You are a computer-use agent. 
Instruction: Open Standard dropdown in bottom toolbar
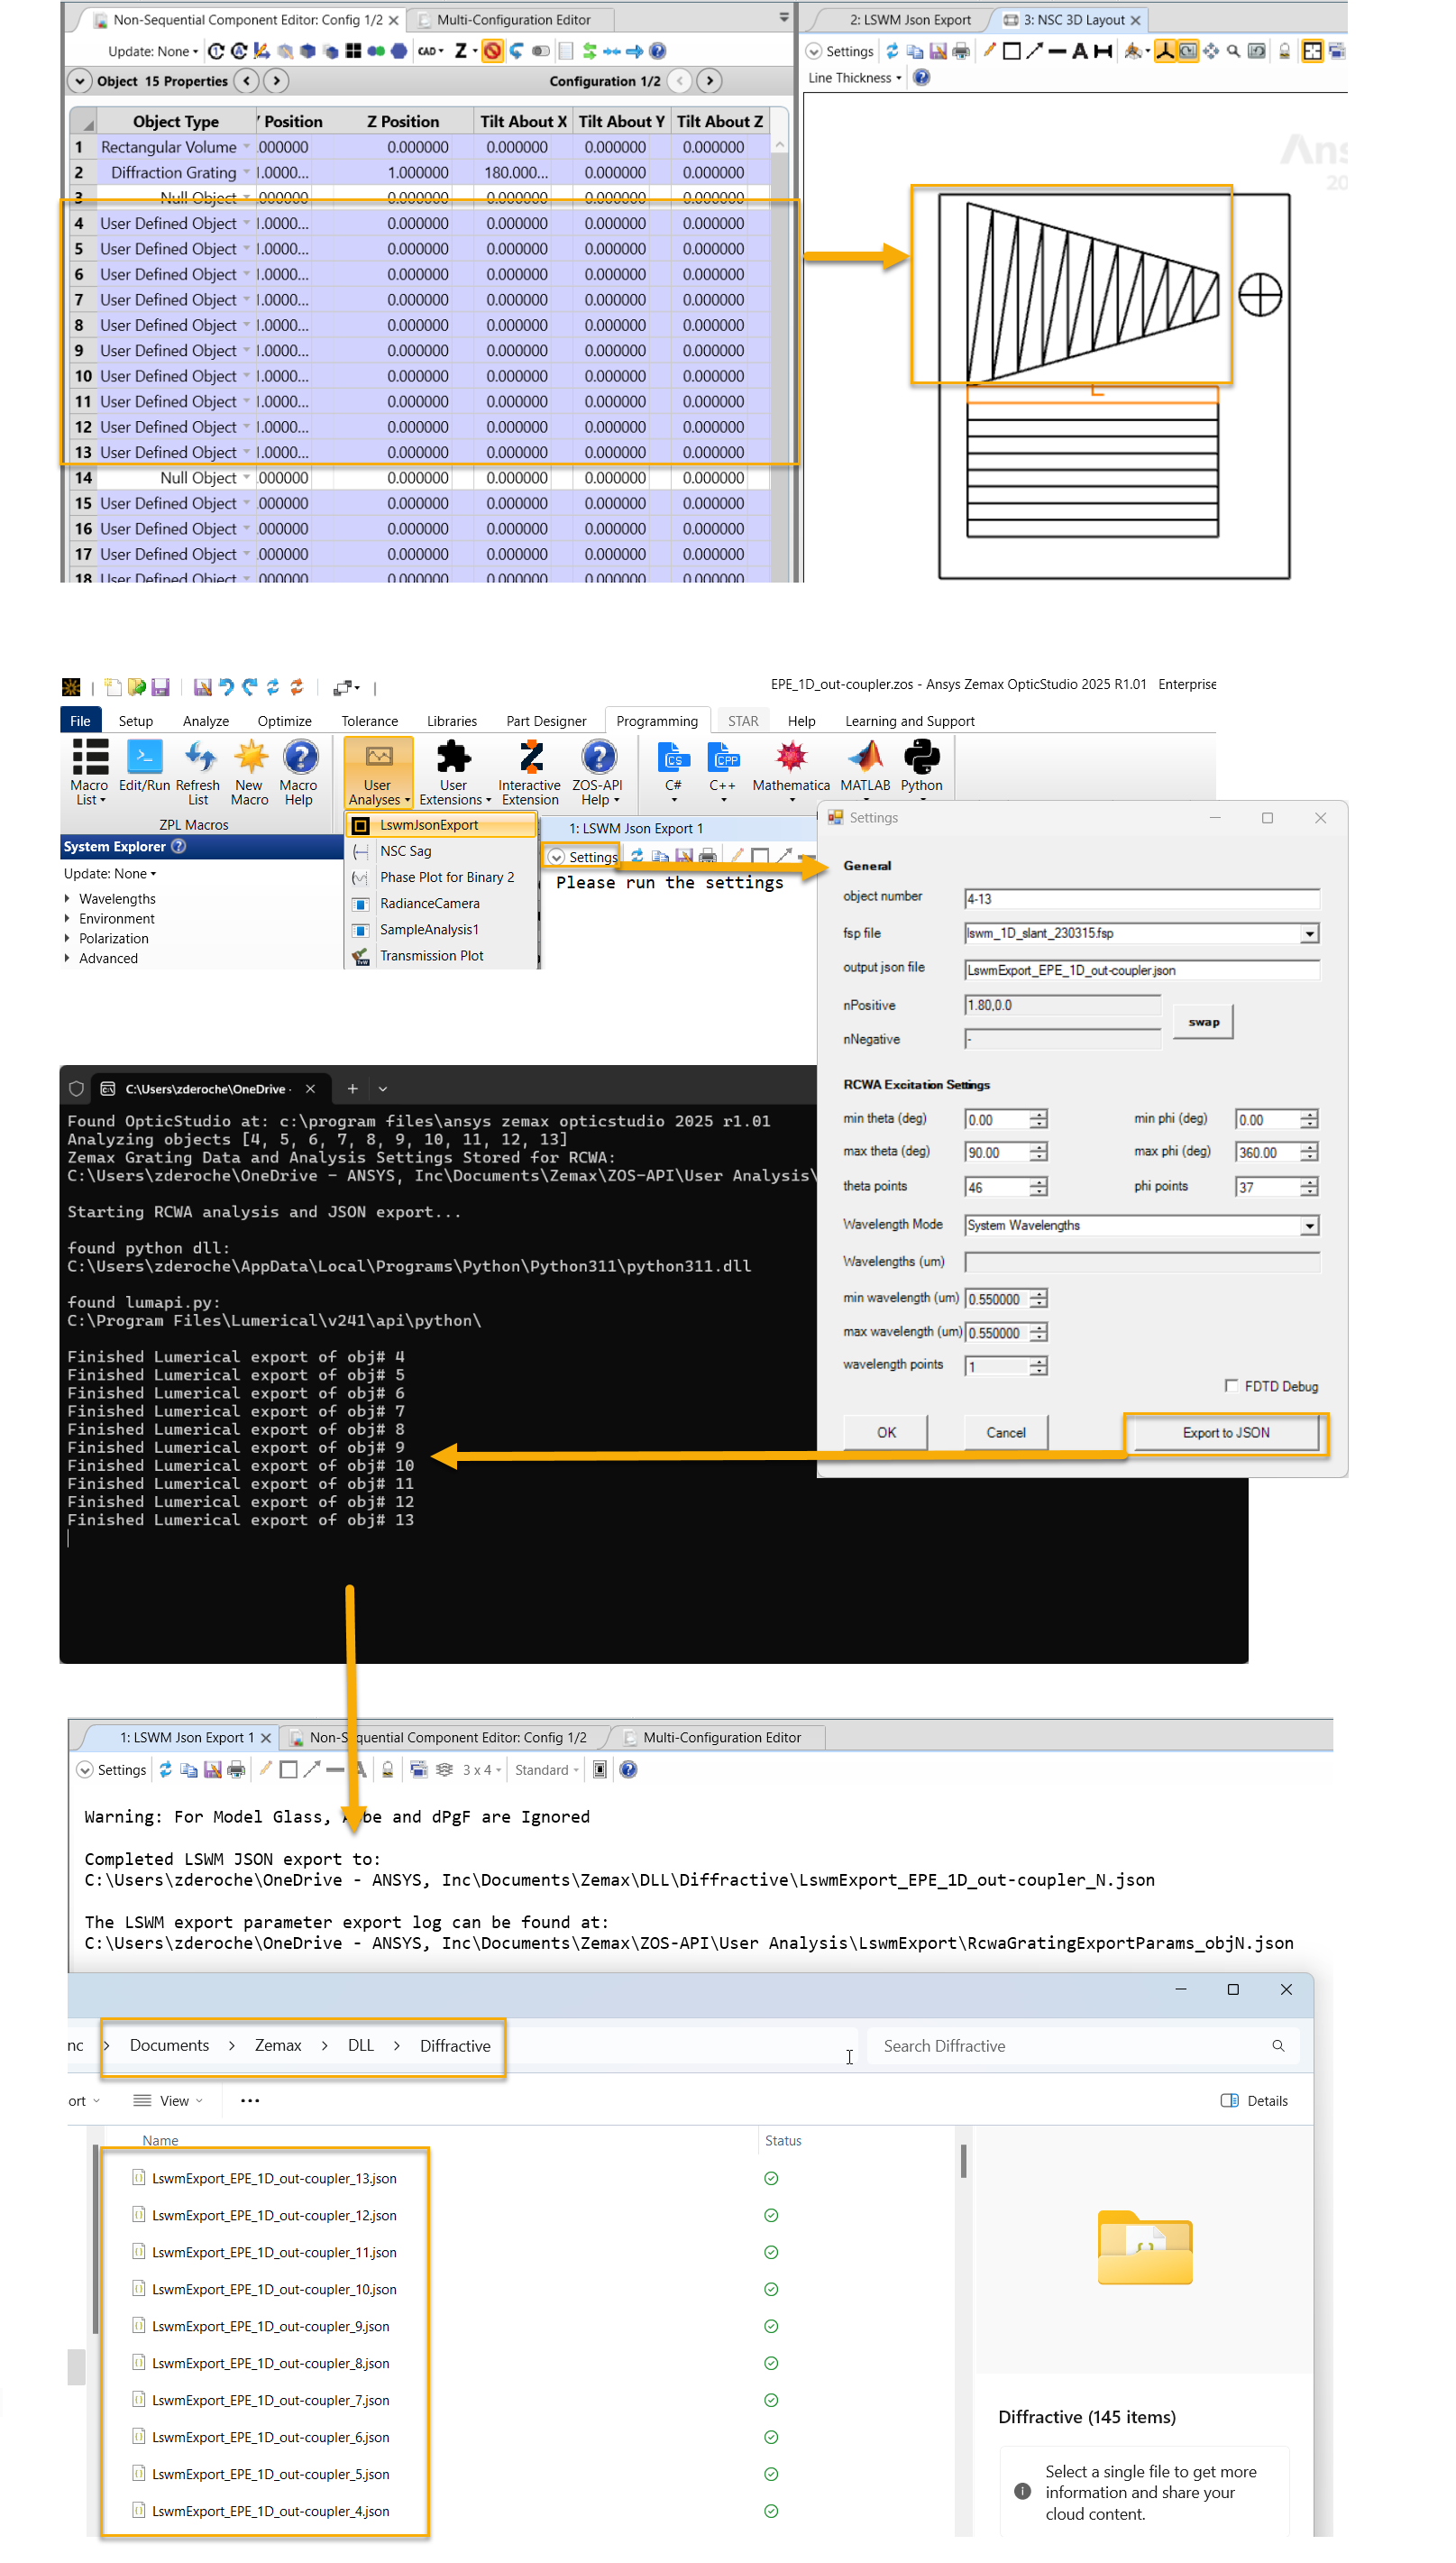click(546, 1769)
